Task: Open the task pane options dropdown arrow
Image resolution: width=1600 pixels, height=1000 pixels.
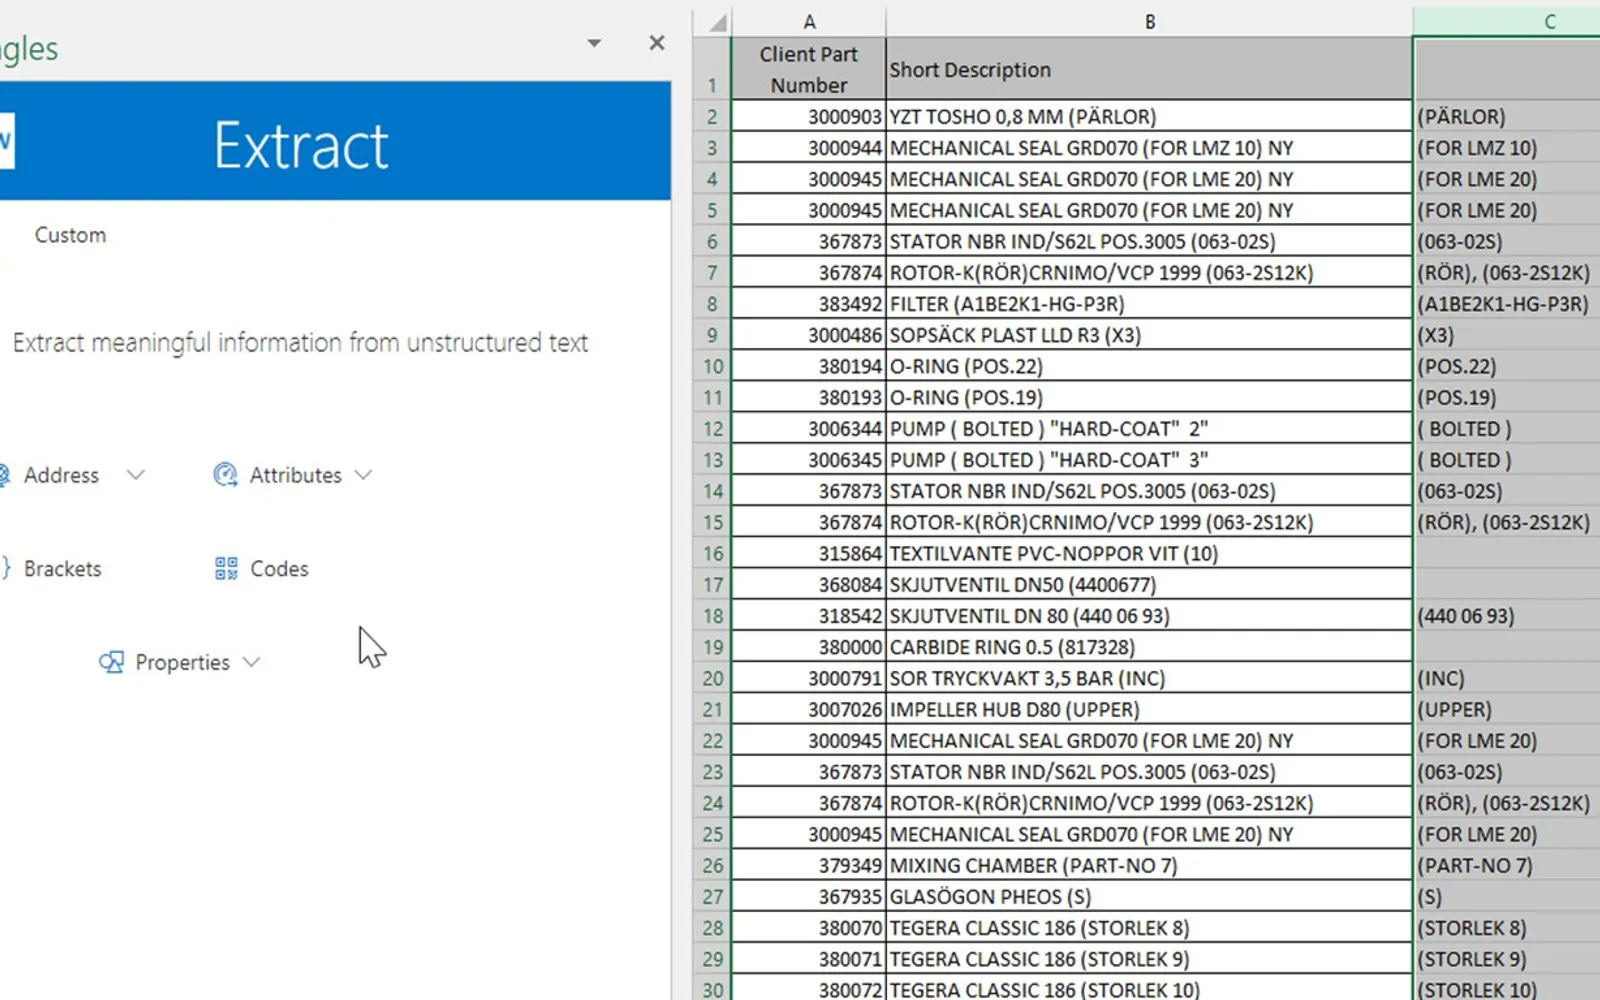Action: [x=594, y=43]
